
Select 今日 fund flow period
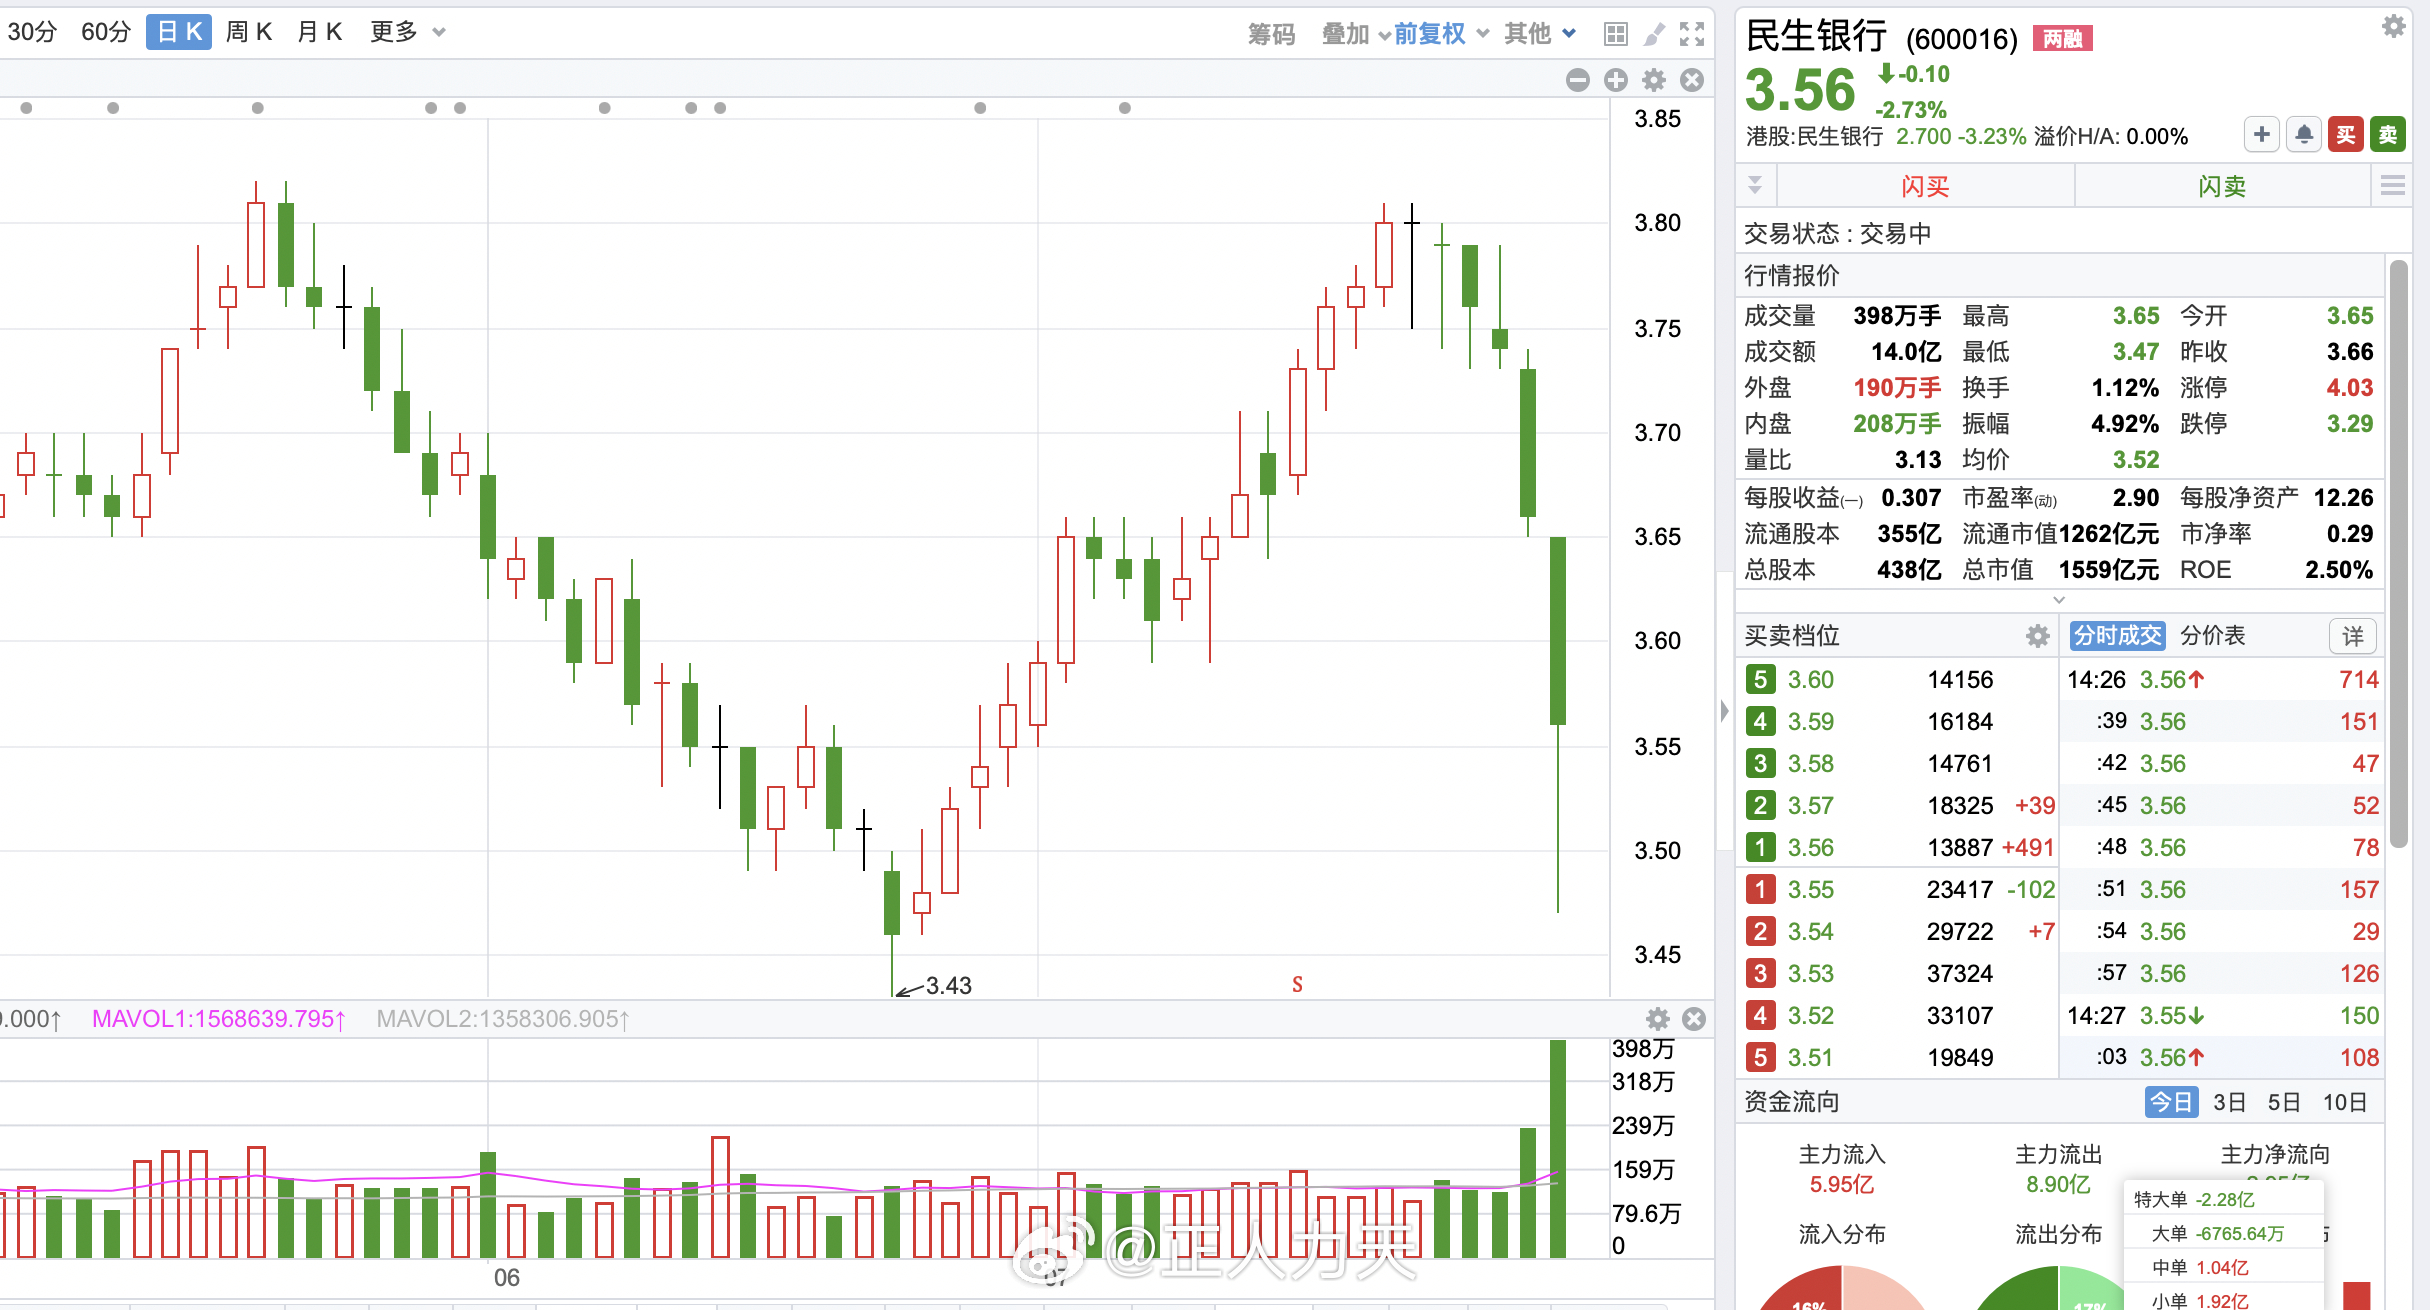(x=2171, y=1102)
